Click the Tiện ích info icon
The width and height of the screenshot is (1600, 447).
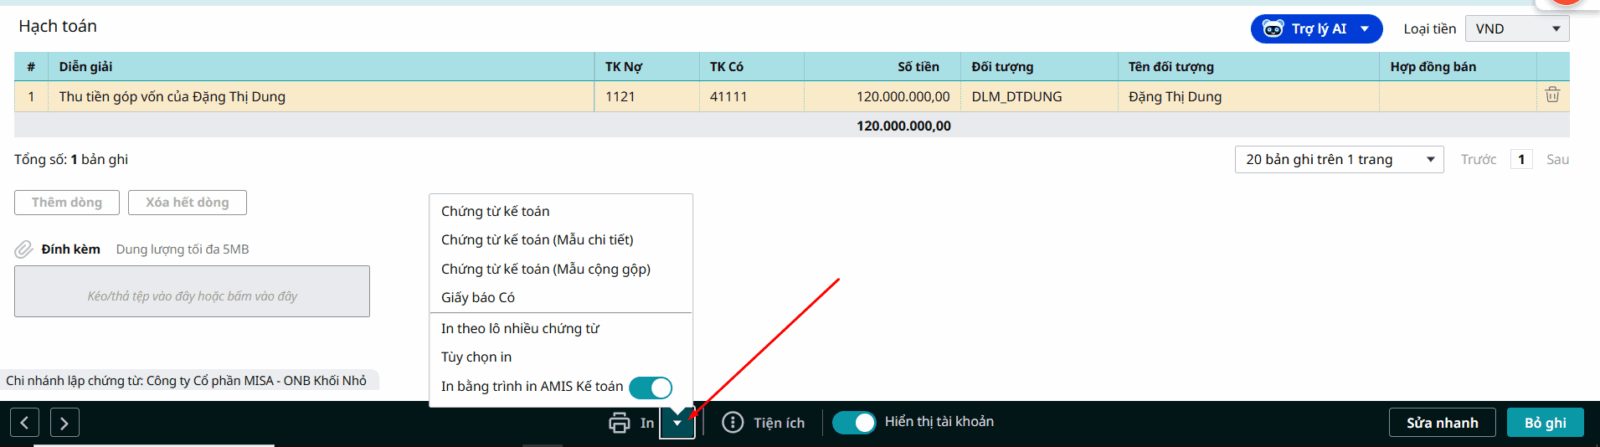click(733, 423)
